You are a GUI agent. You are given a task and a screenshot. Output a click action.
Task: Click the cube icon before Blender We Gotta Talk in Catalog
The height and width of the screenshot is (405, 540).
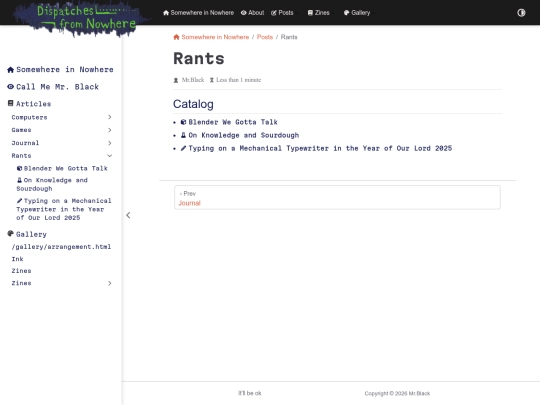[x=184, y=122]
